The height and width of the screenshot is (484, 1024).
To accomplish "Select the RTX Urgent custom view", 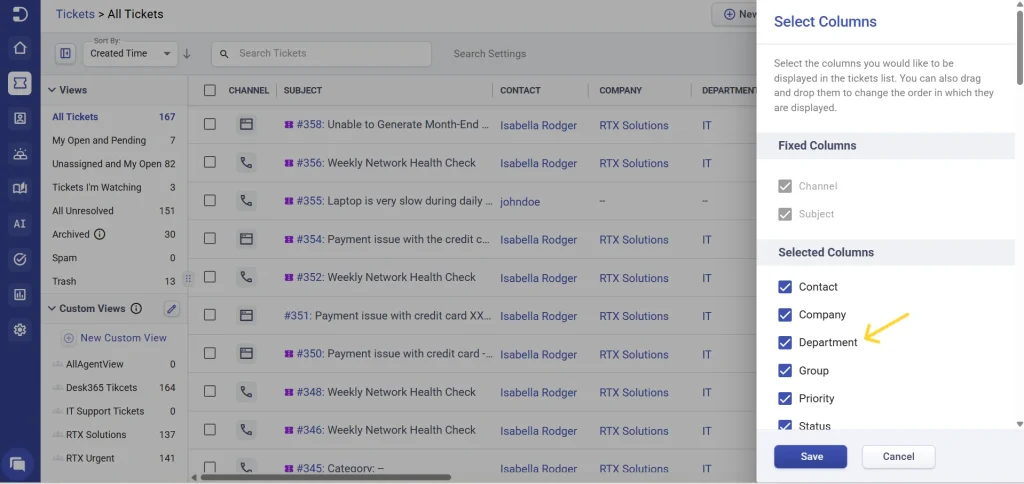I will pyautogui.click(x=90, y=458).
